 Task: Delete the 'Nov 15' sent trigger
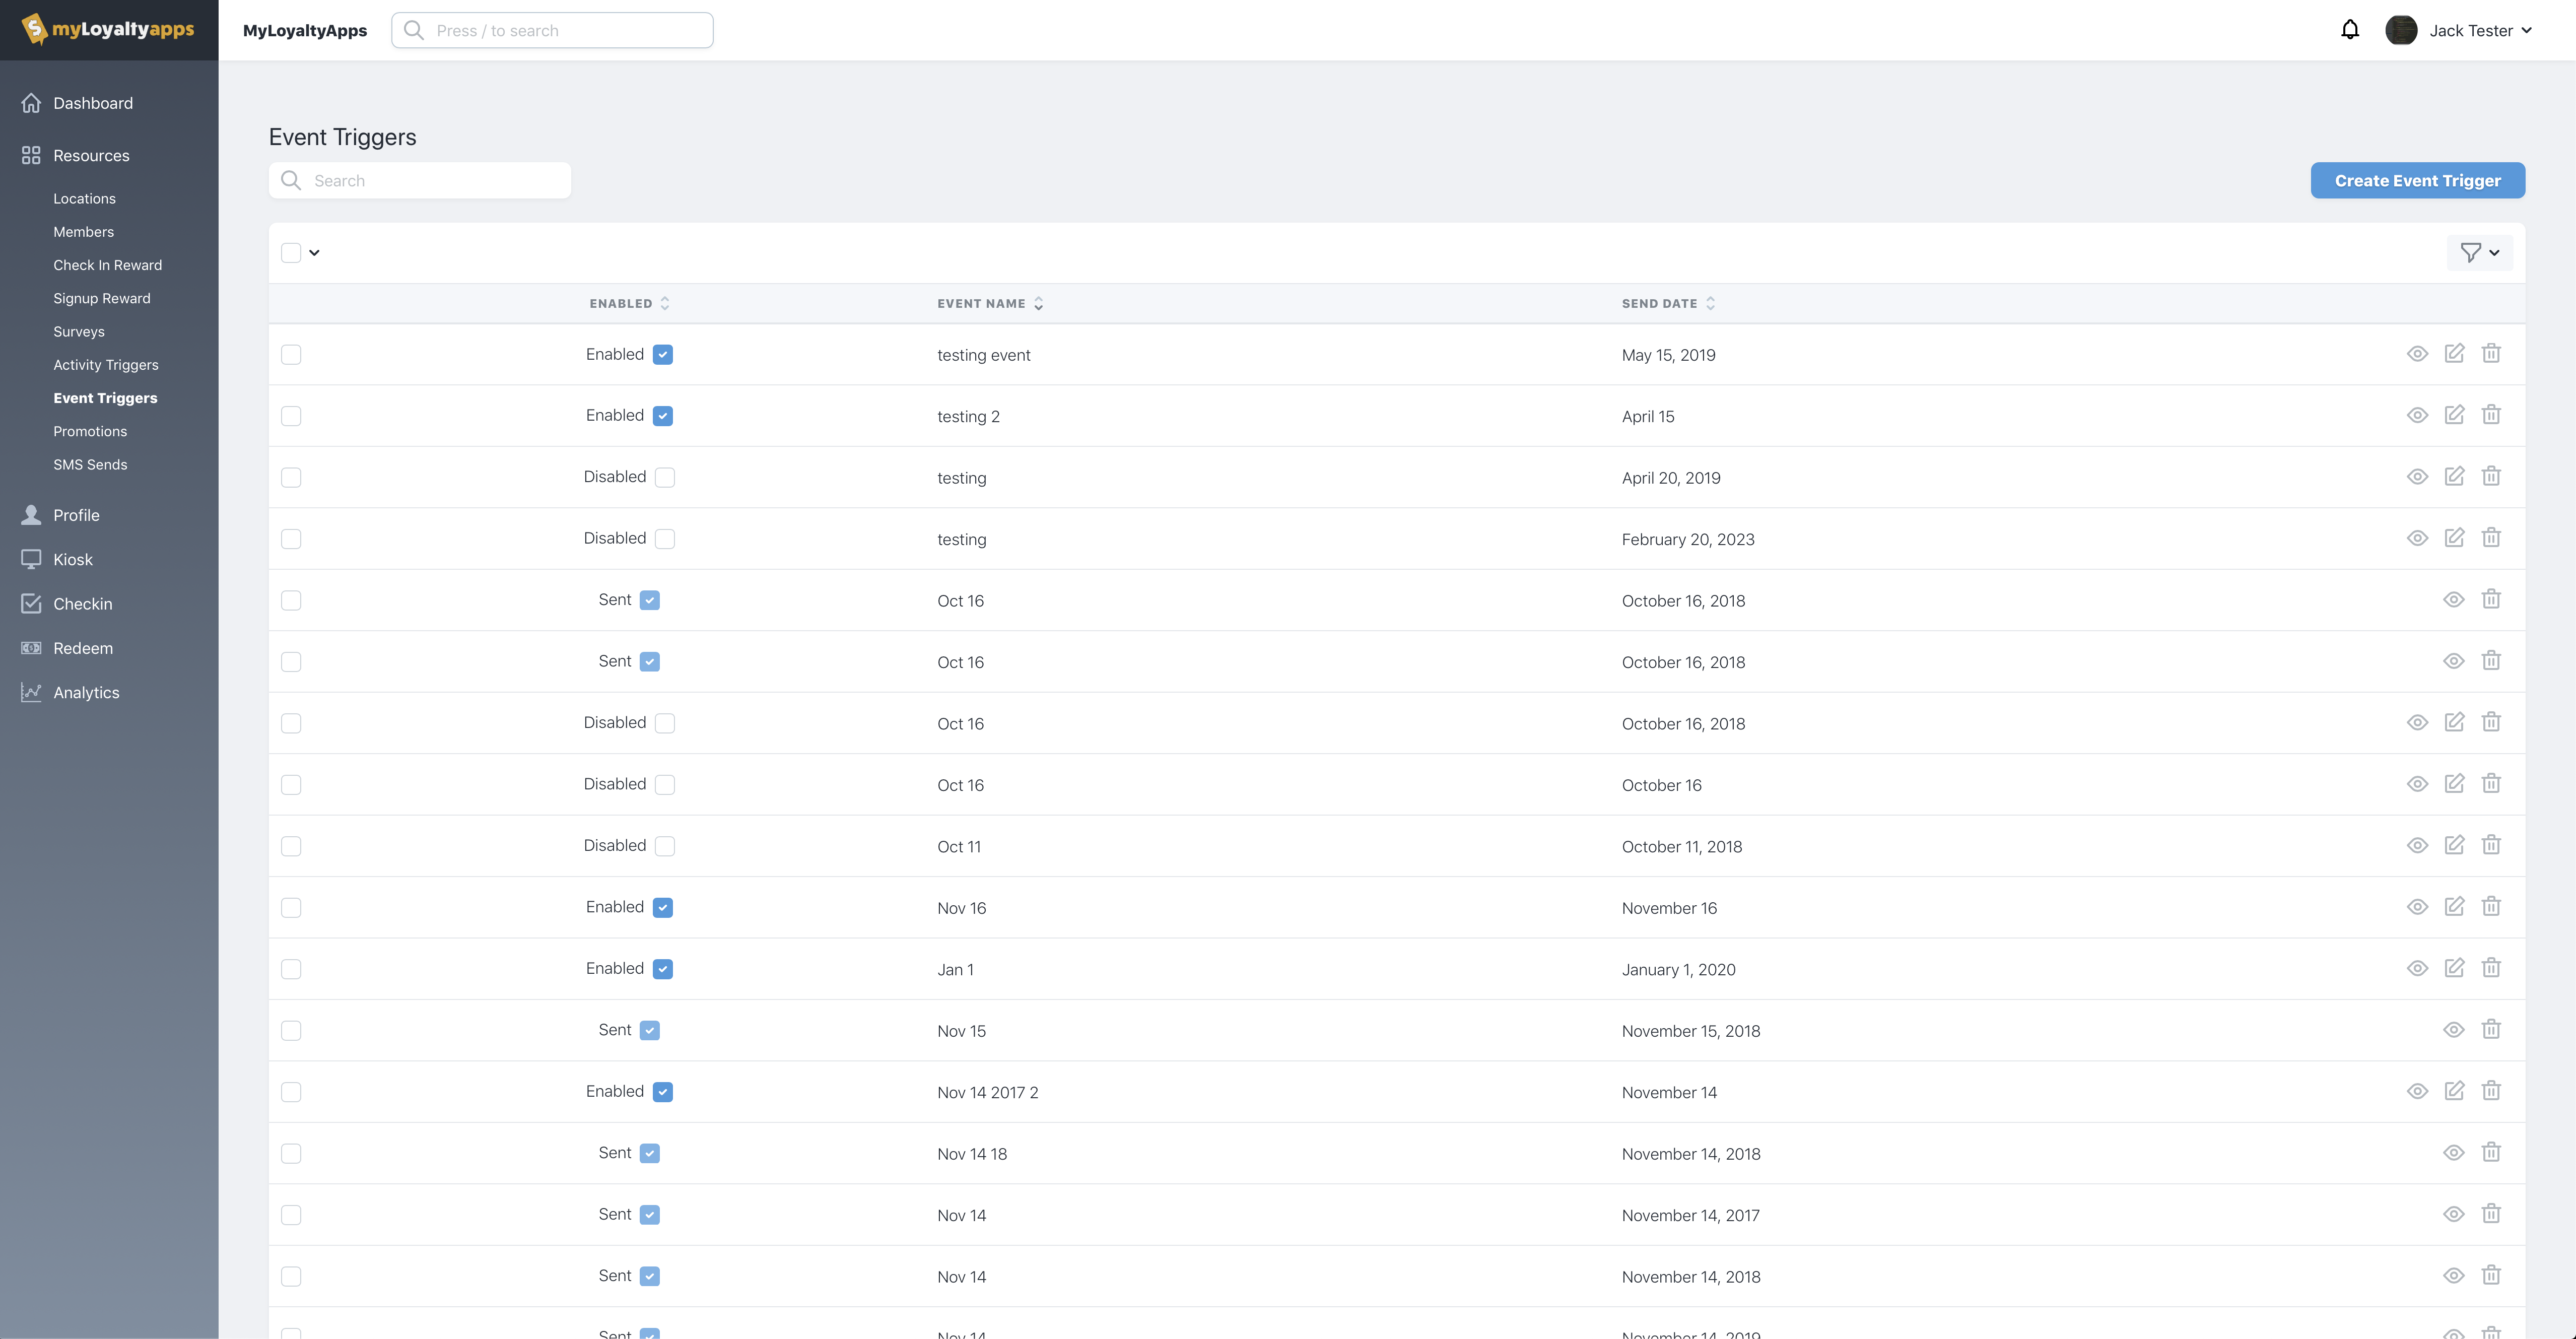[2491, 1030]
